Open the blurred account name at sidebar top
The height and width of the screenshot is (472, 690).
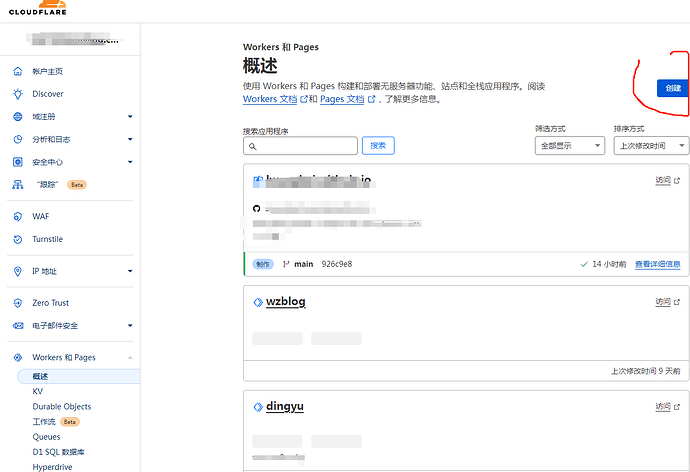pos(73,39)
